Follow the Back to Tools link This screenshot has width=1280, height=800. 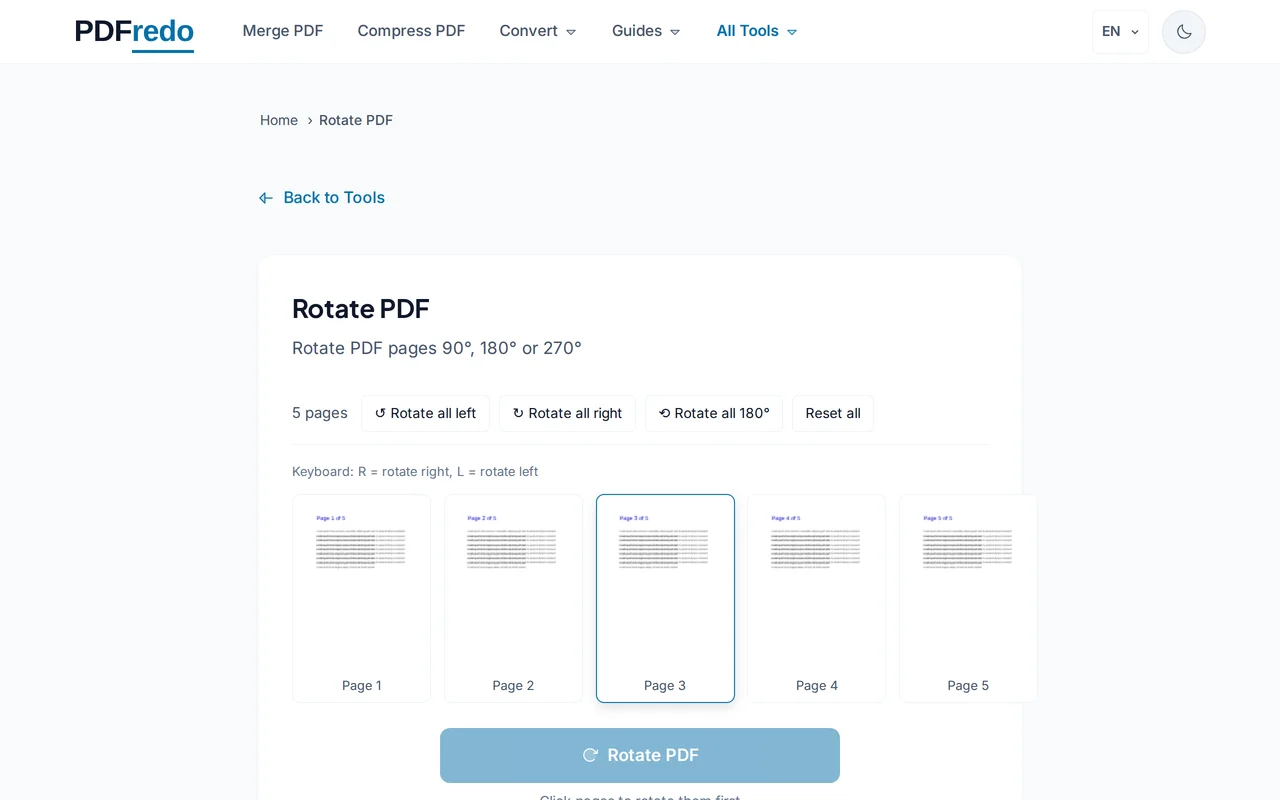334,197
